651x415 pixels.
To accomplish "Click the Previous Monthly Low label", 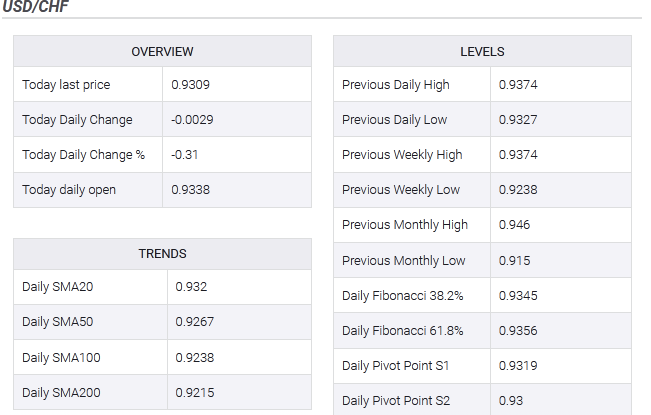I will point(403,260).
